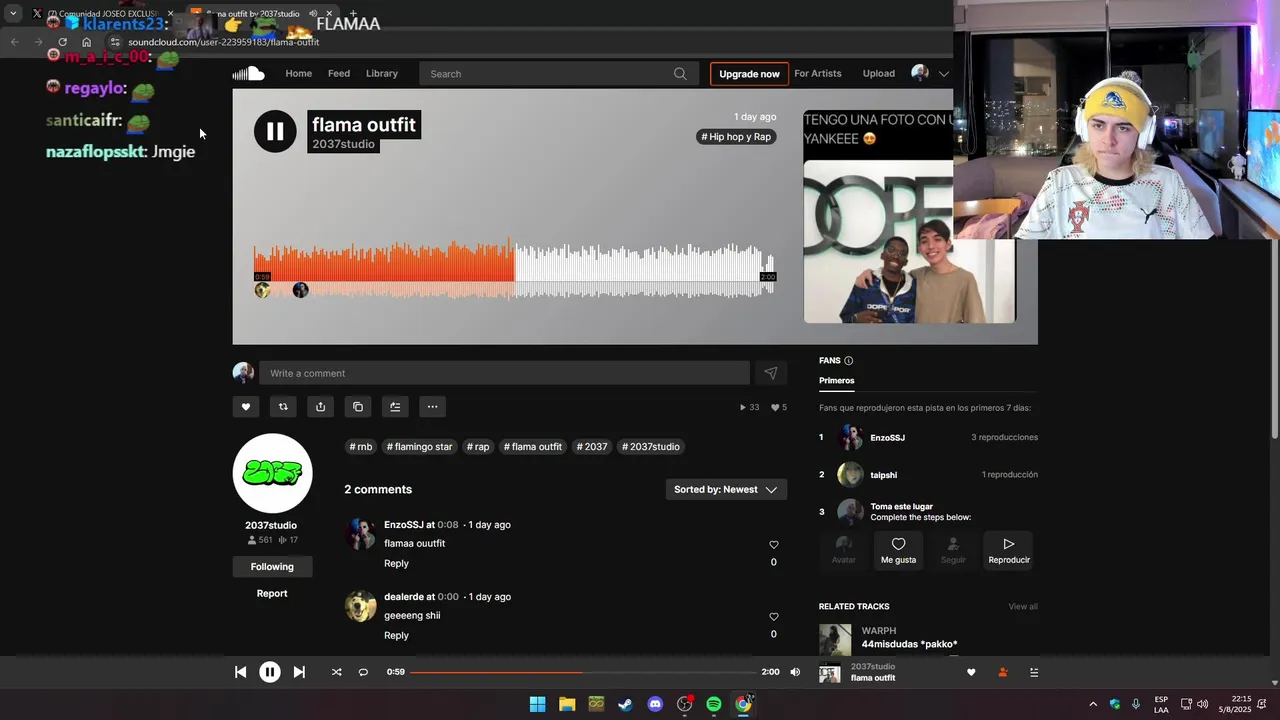Open the Next up queue icon
The width and height of the screenshot is (1280, 720).
[x=1034, y=673]
